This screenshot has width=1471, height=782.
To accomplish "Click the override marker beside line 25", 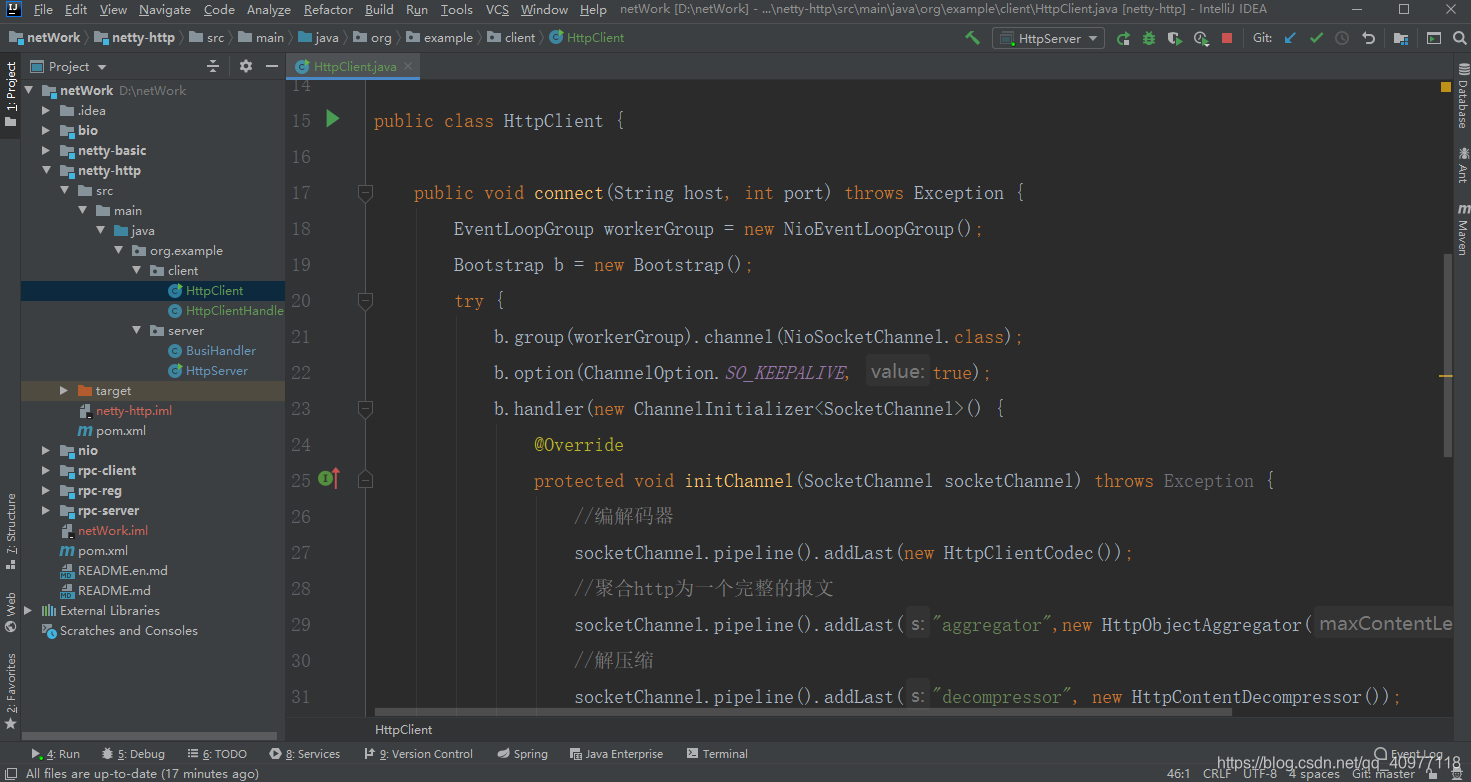I will [330, 479].
